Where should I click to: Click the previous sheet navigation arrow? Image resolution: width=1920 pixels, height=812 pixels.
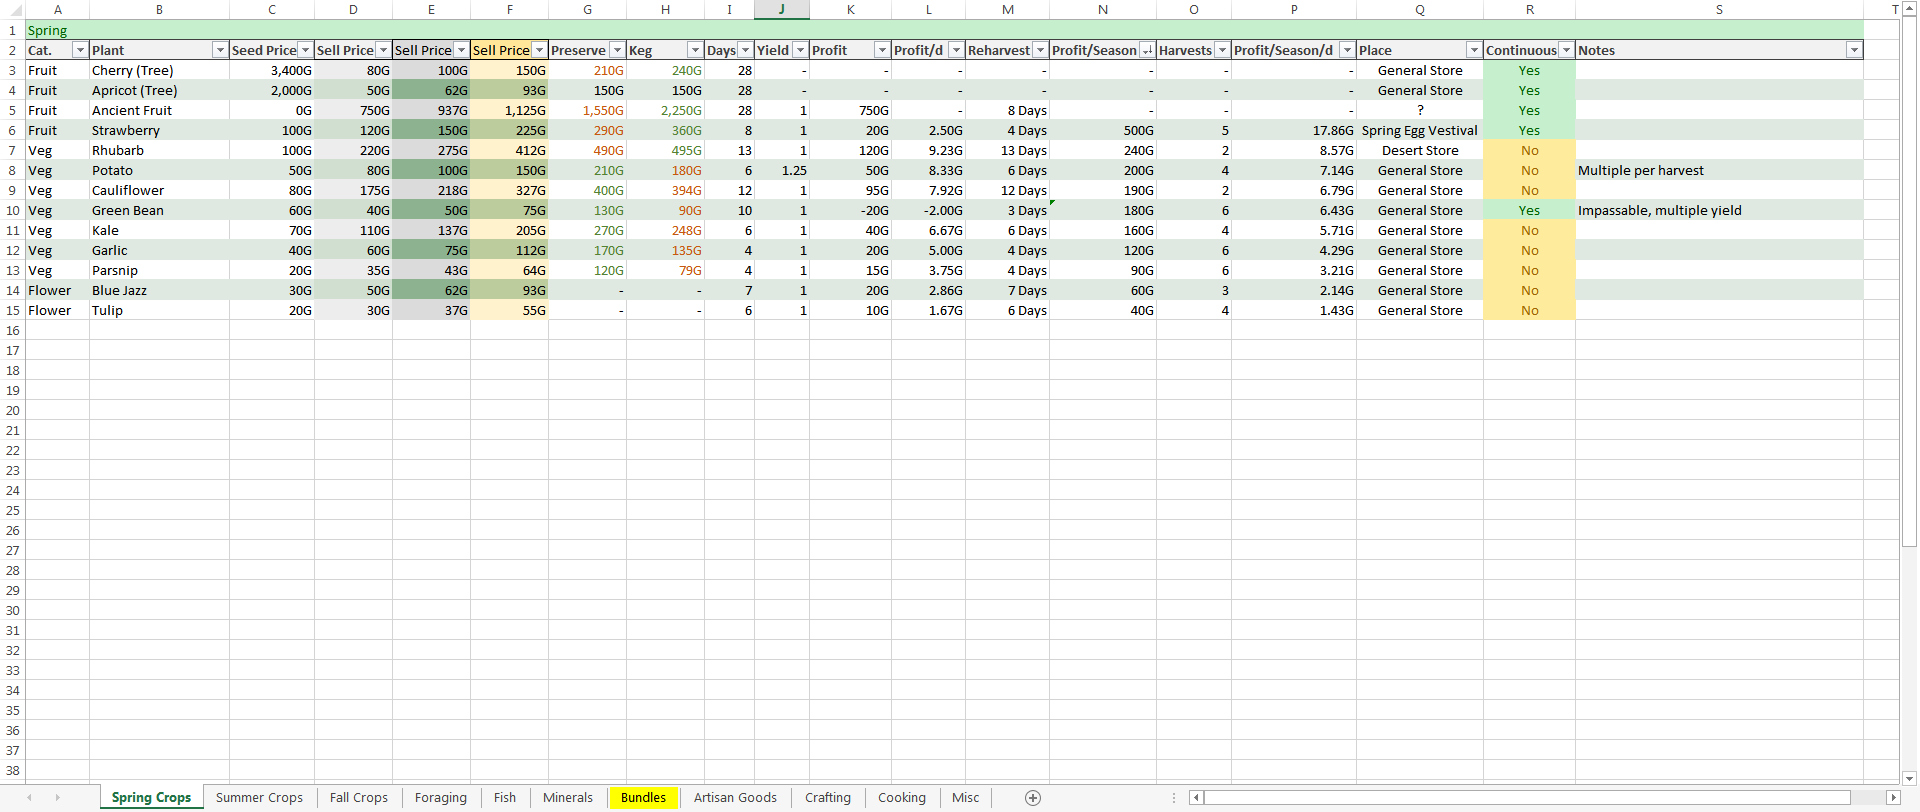tap(29, 798)
